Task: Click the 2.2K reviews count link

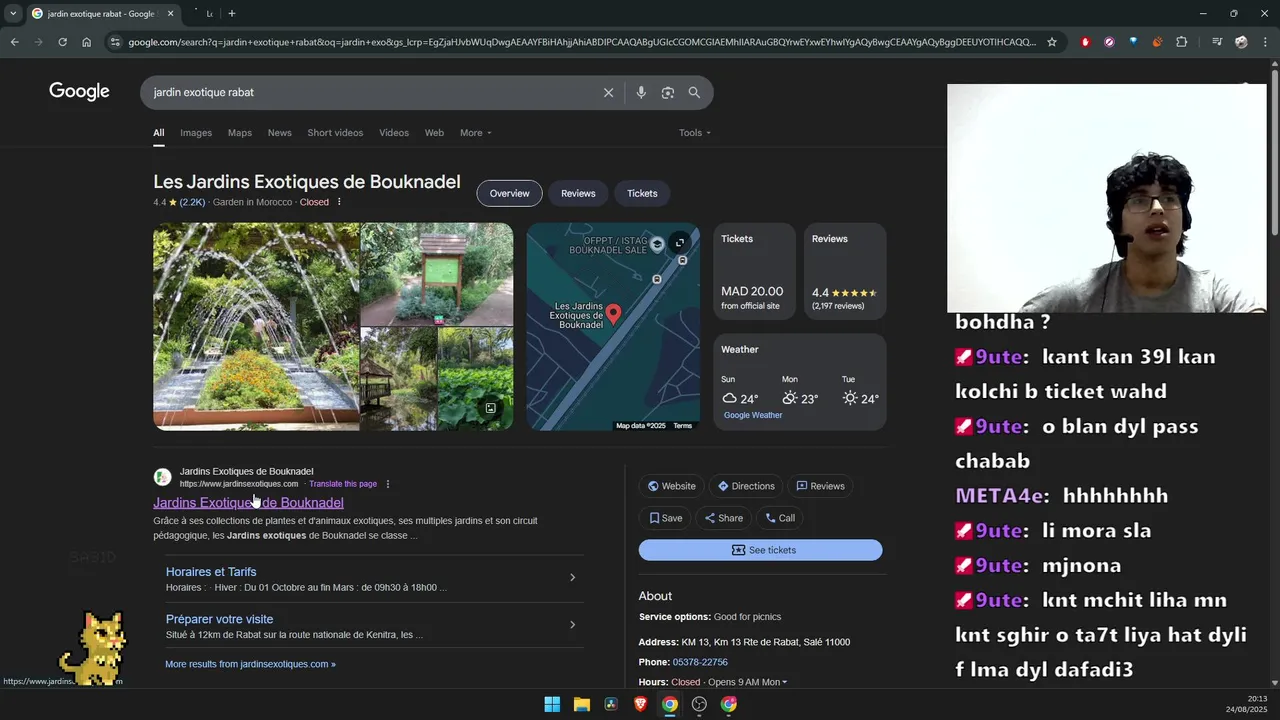Action: [x=192, y=202]
